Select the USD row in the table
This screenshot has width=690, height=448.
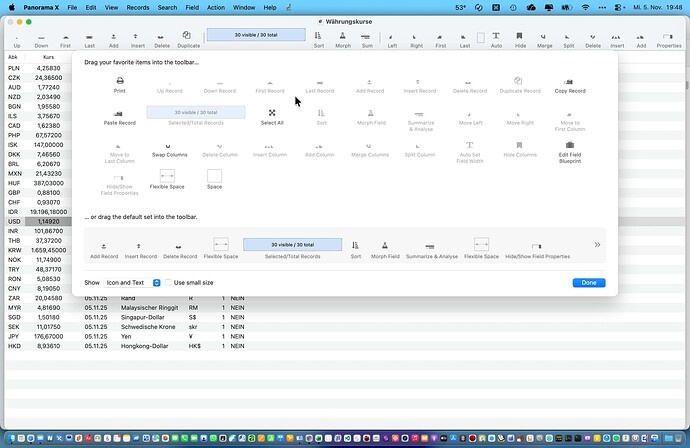[x=40, y=220]
